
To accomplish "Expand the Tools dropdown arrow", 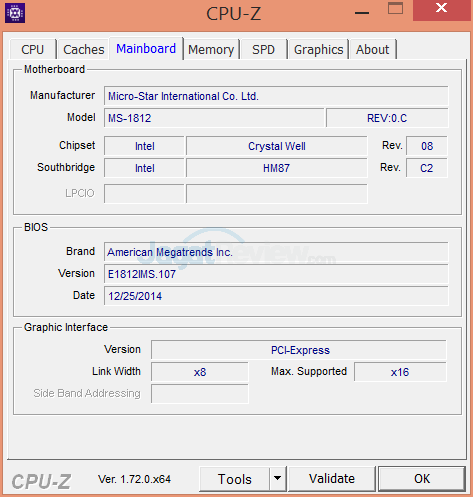I will point(277,479).
